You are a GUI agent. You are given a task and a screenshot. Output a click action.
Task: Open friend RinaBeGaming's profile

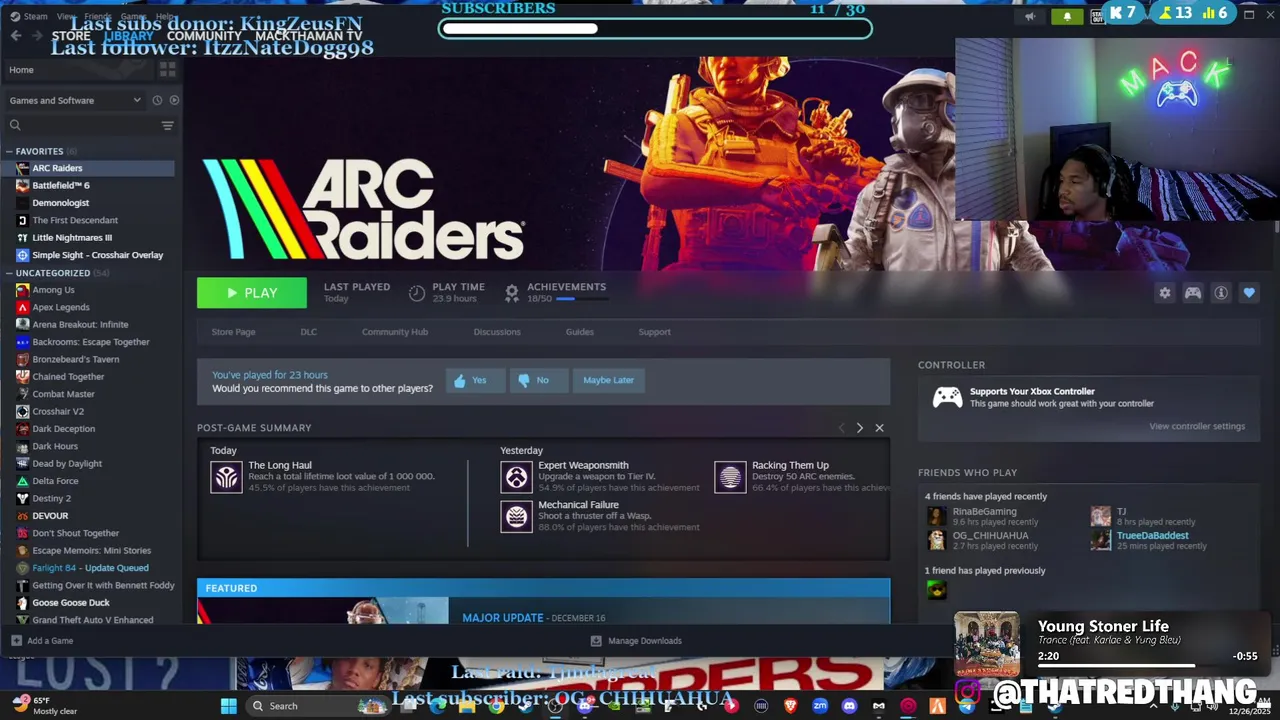(984, 512)
